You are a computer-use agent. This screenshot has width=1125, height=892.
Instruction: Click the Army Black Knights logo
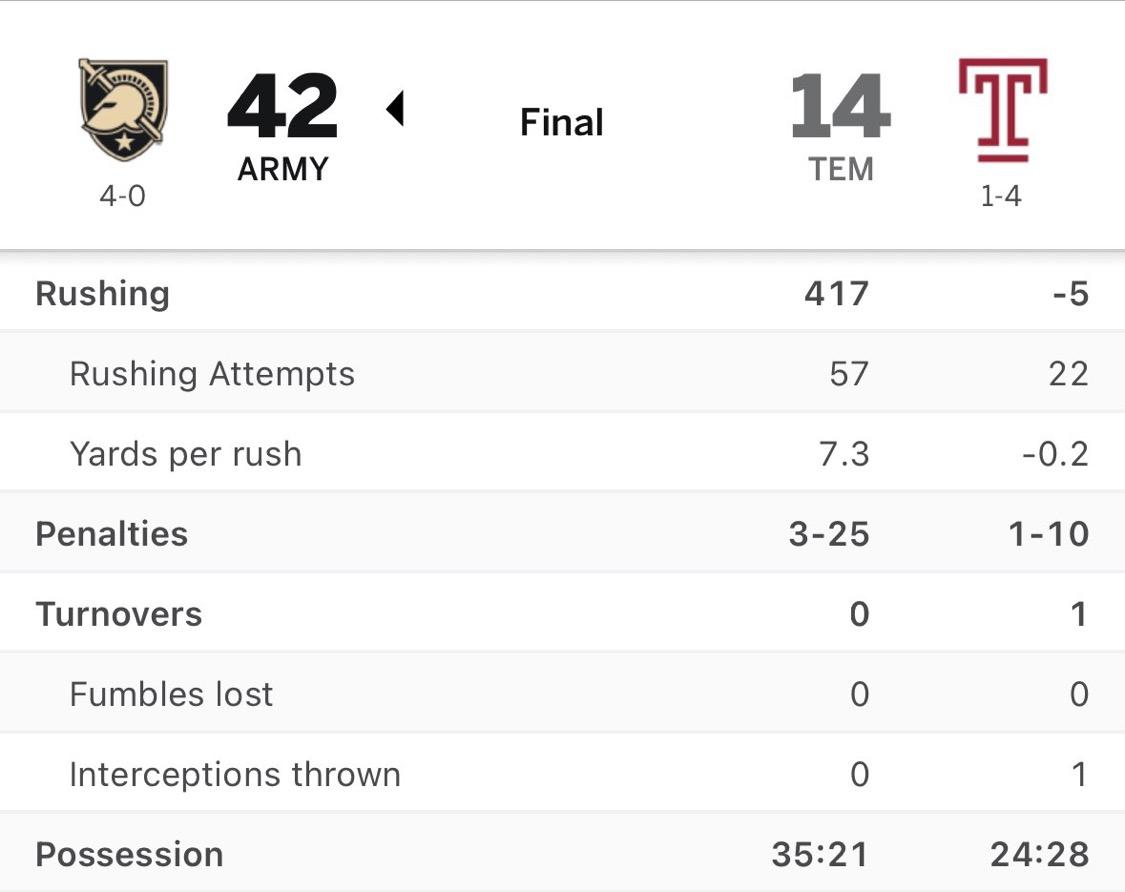click(x=123, y=109)
